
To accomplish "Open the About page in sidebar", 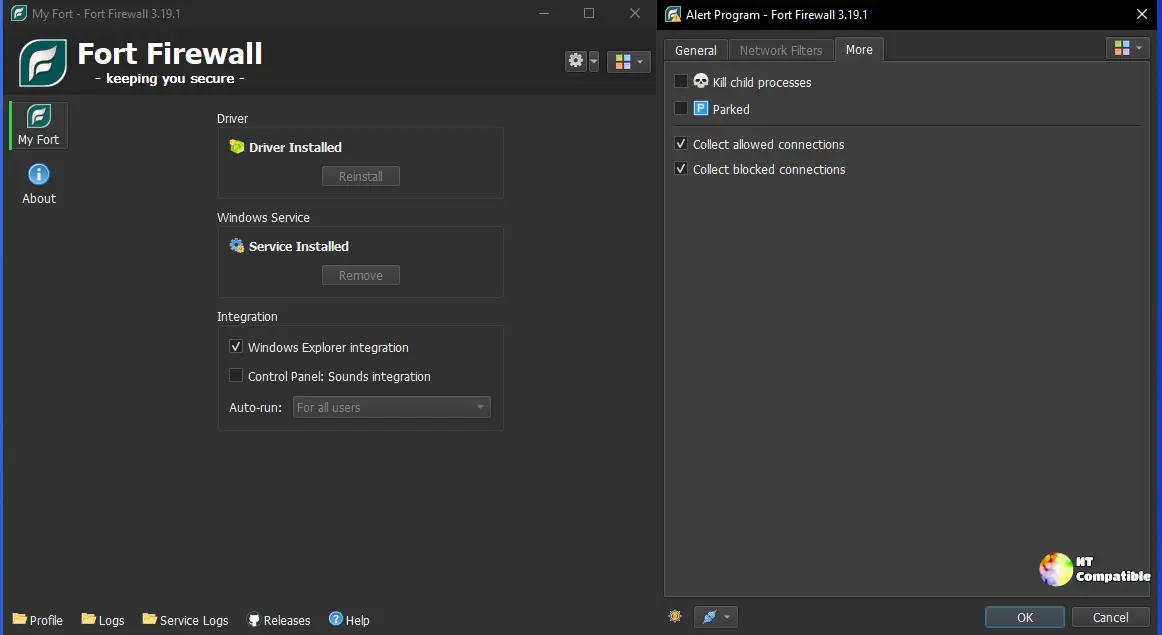I will [x=39, y=184].
